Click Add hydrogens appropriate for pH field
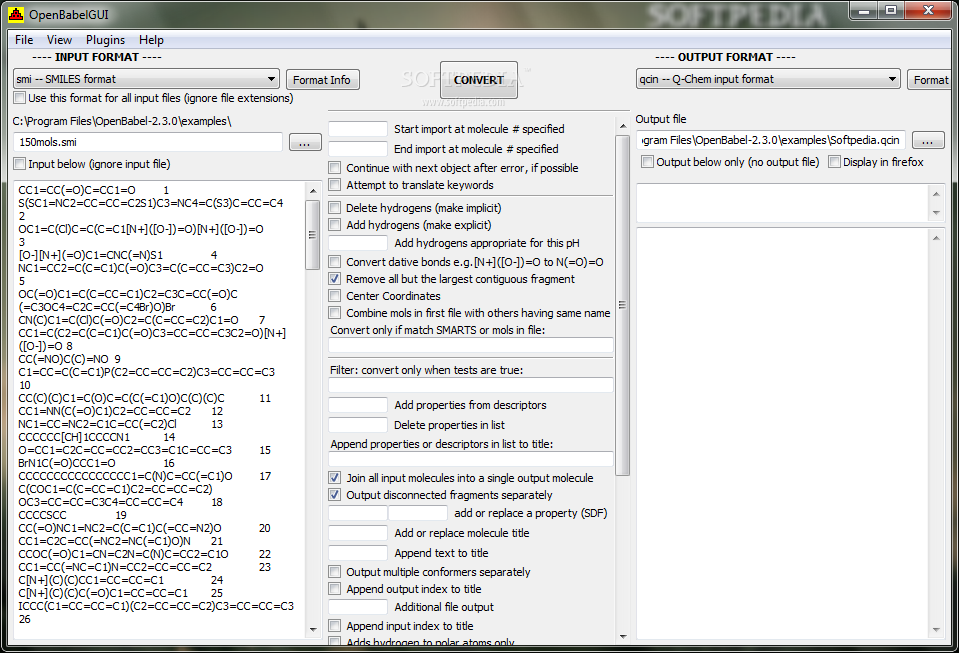The width and height of the screenshot is (959, 653). click(358, 243)
